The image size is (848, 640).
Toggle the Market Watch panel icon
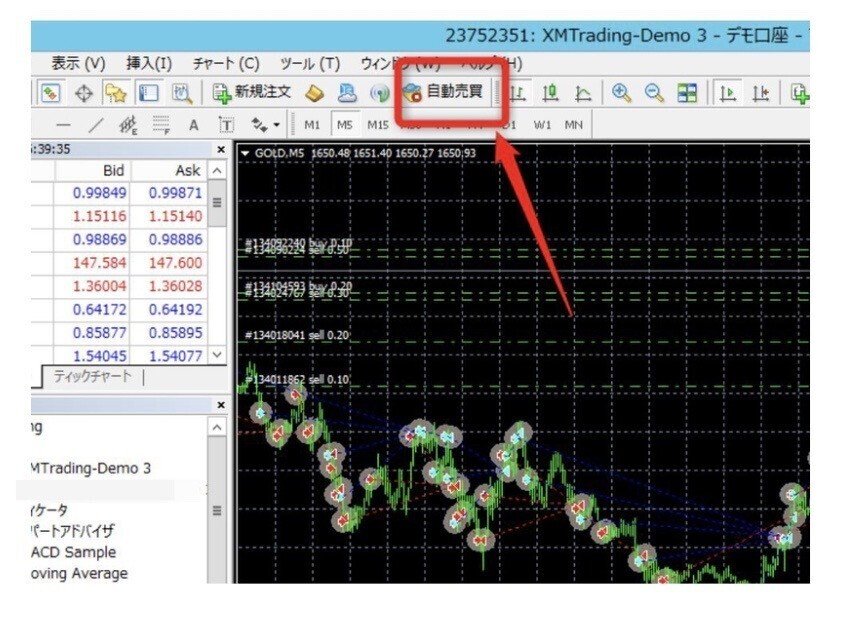point(51,94)
